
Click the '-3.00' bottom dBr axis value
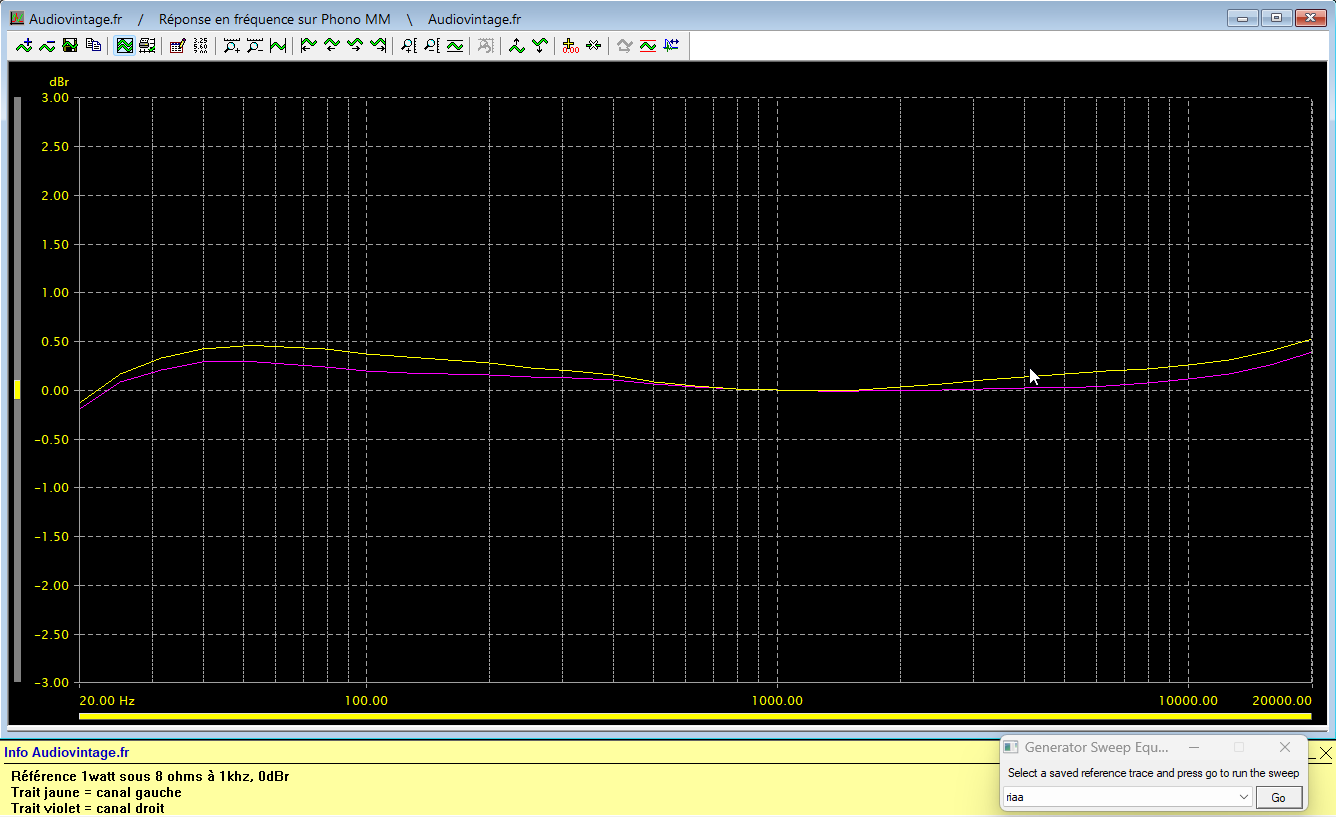click(53, 683)
